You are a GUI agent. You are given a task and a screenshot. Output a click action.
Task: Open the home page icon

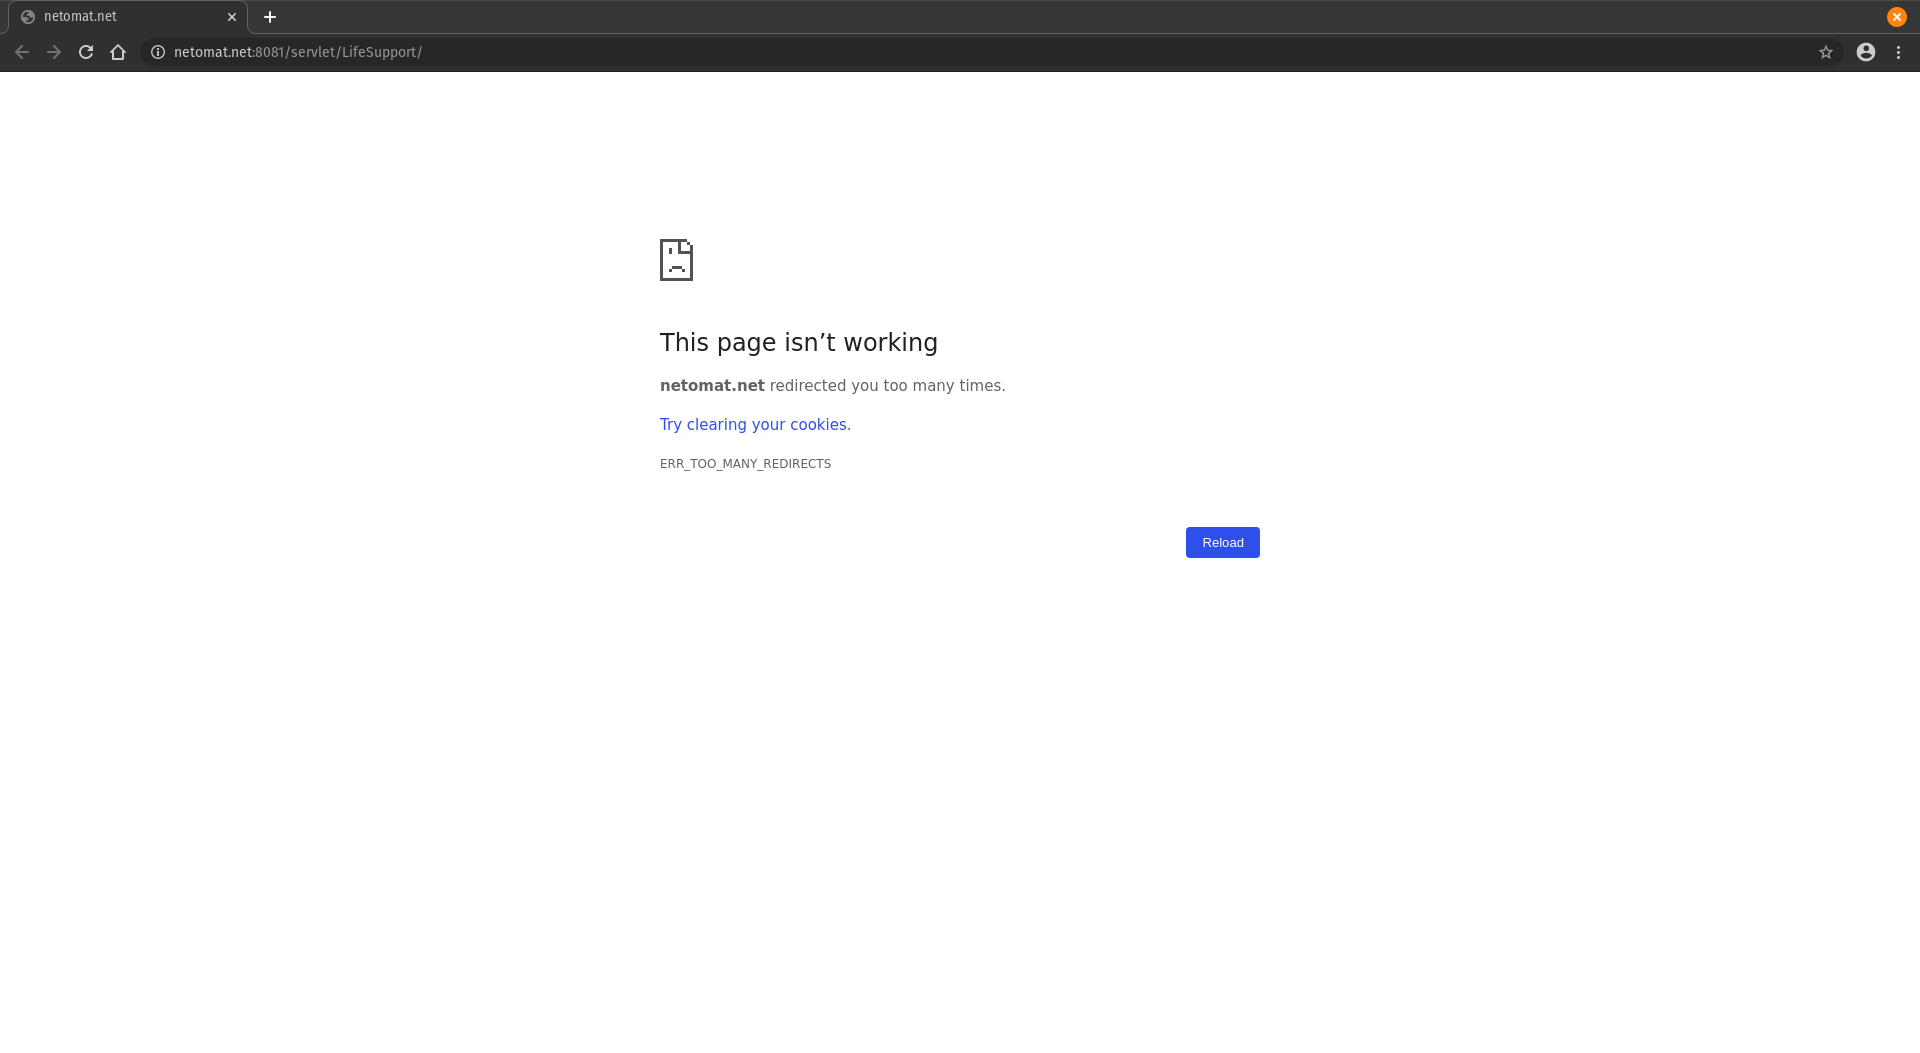click(x=118, y=52)
